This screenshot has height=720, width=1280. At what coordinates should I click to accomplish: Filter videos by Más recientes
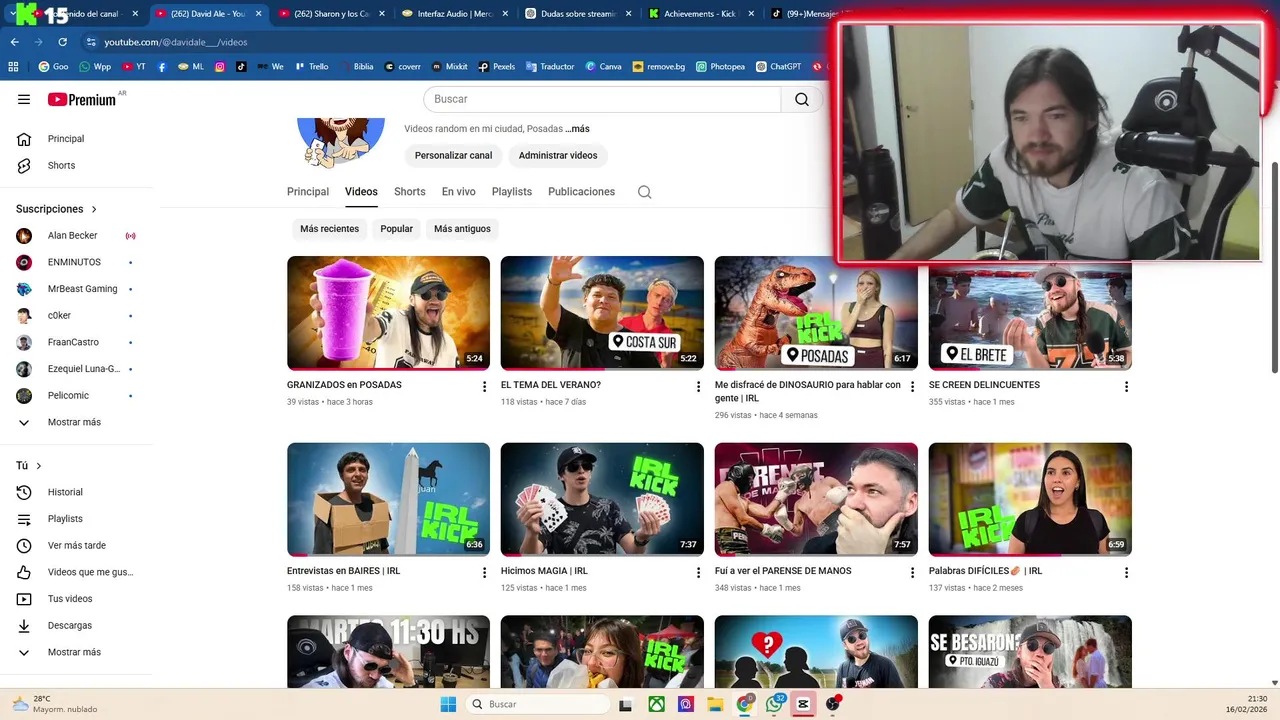click(329, 229)
